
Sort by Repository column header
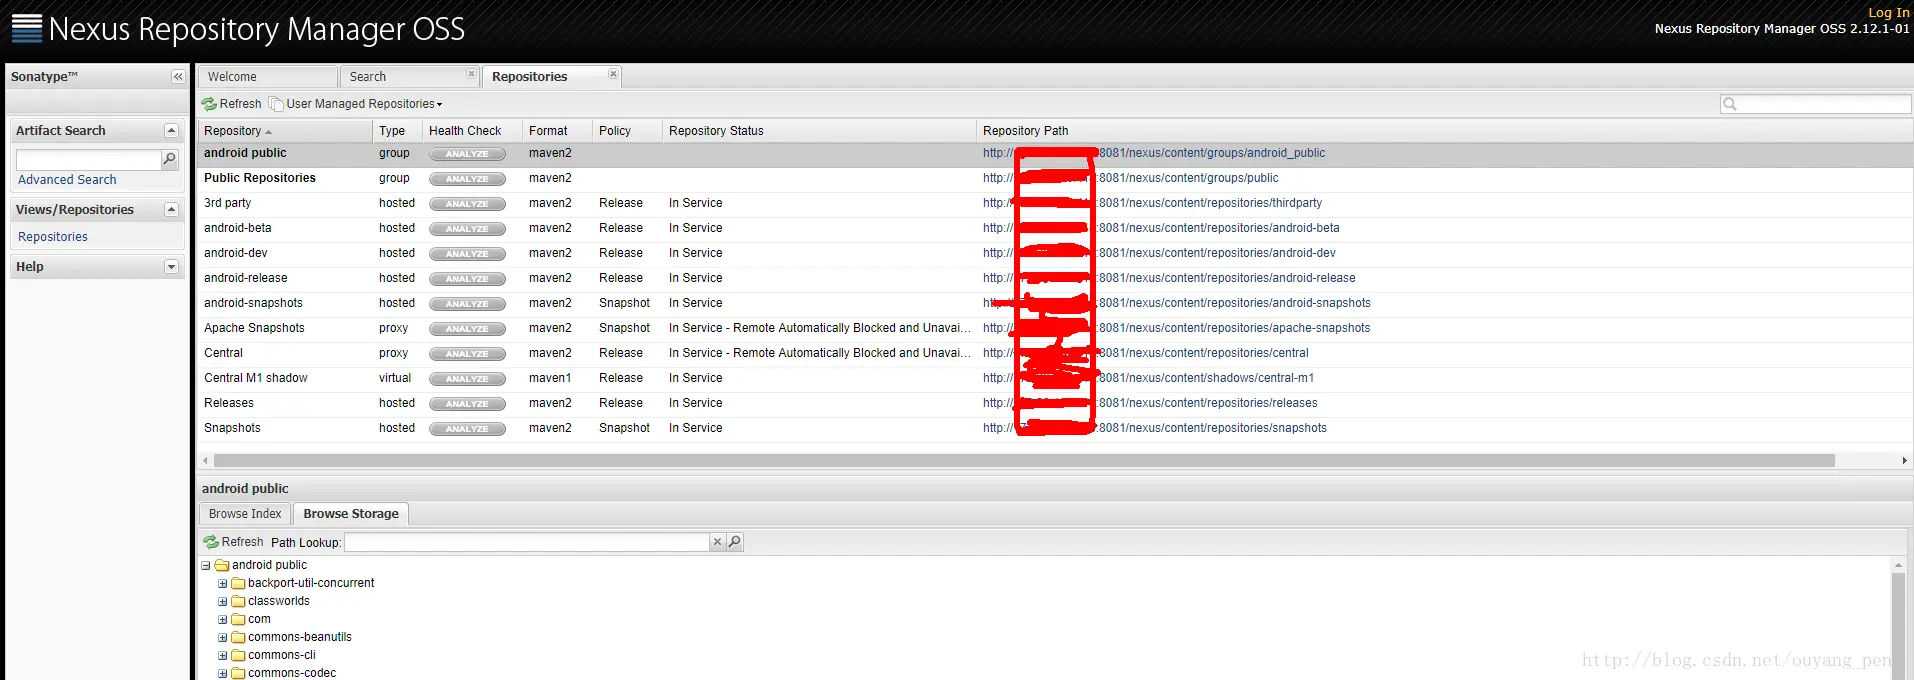click(285, 131)
